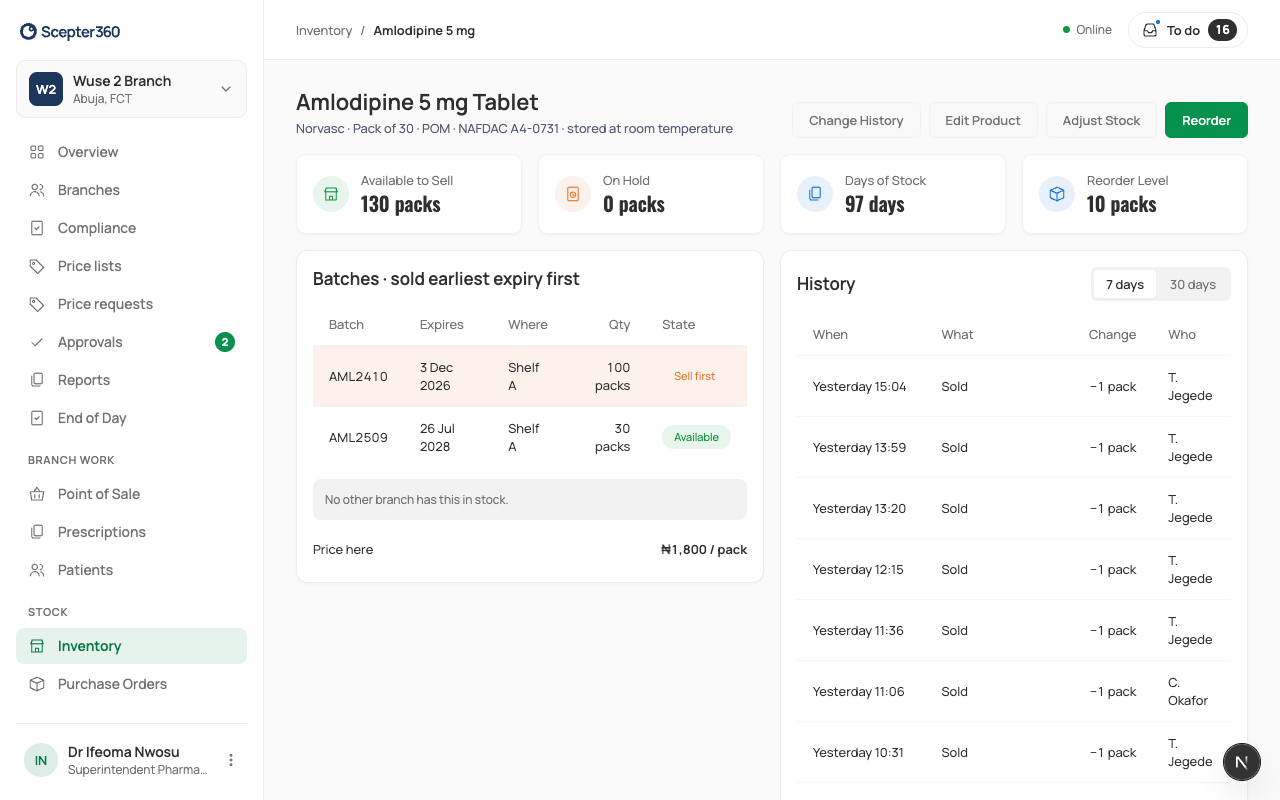The width and height of the screenshot is (1280, 800).
Task: Click the Yesterday 15:04 history entry
Action: pyautogui.click(x=1014, y=386)
